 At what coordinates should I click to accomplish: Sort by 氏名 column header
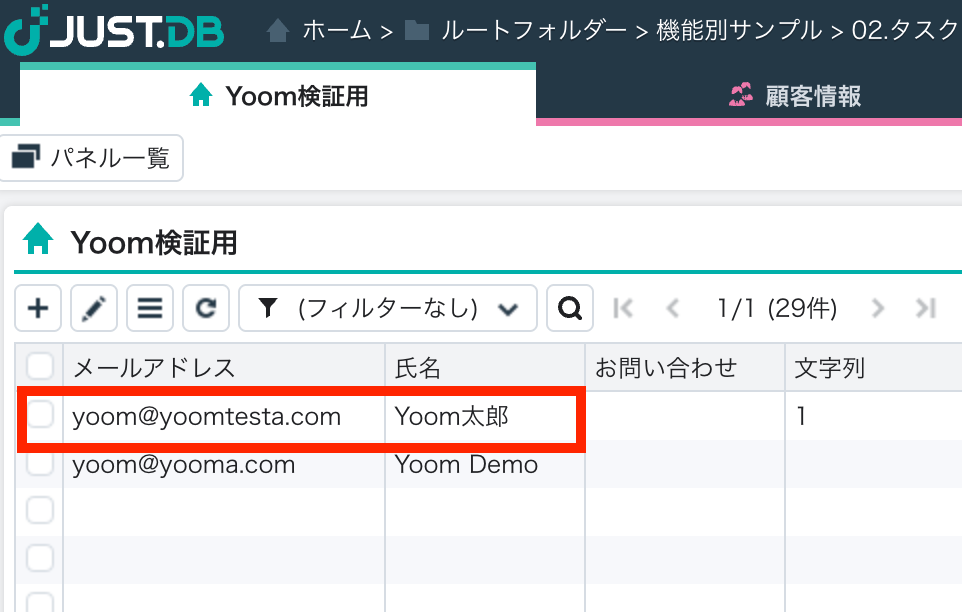coord(485,368)
